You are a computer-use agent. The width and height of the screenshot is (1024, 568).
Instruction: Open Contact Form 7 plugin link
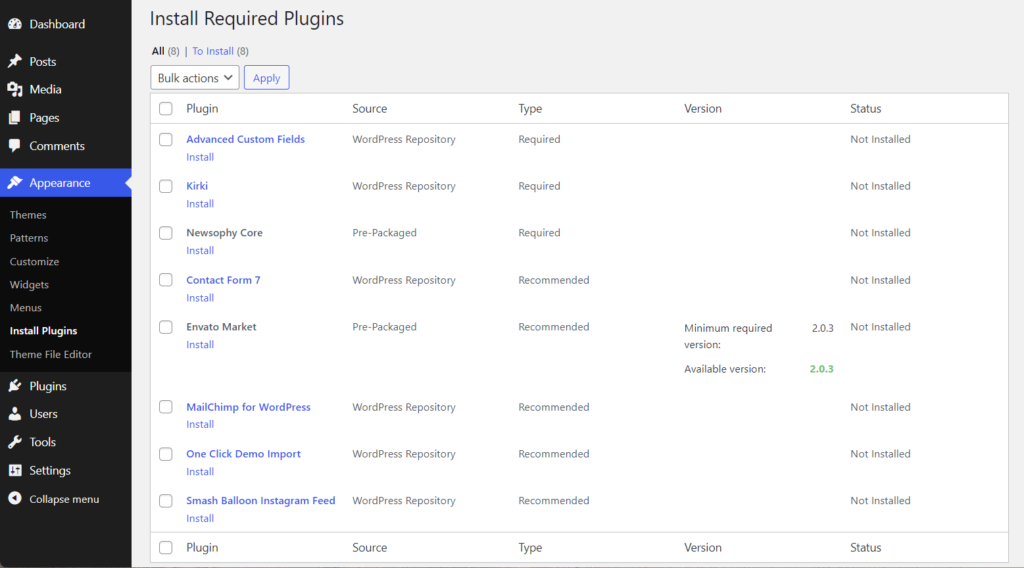[223, 280]
